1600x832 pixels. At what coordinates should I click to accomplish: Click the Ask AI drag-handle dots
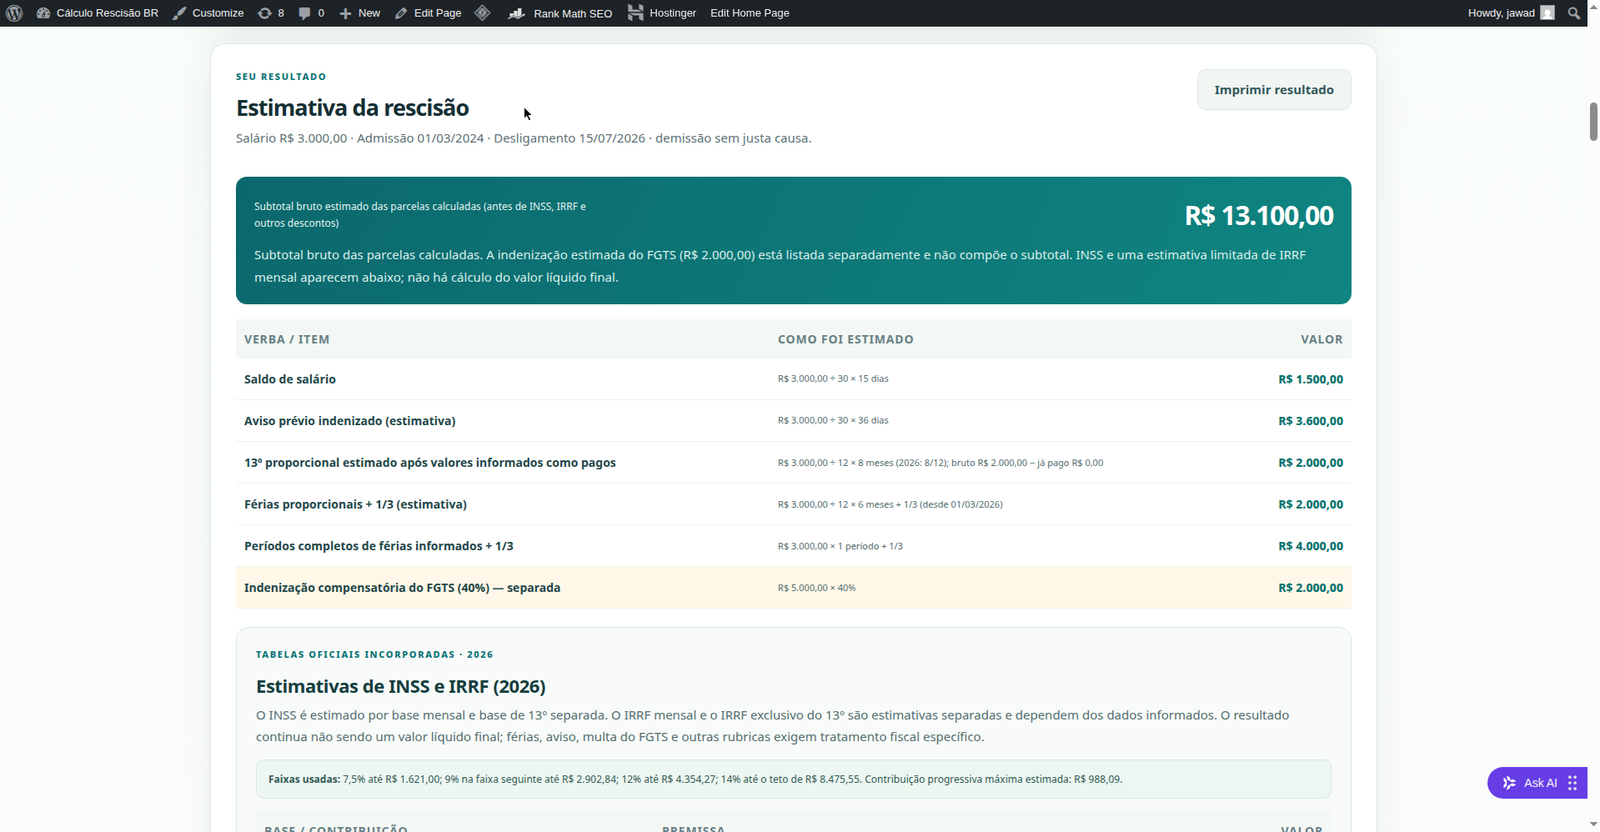[x=1573, y=783]
